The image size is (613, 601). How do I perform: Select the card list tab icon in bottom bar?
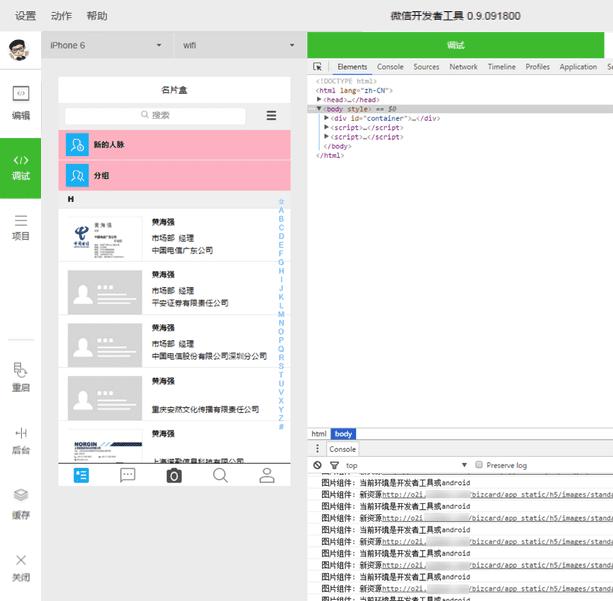tap(81, 475)
